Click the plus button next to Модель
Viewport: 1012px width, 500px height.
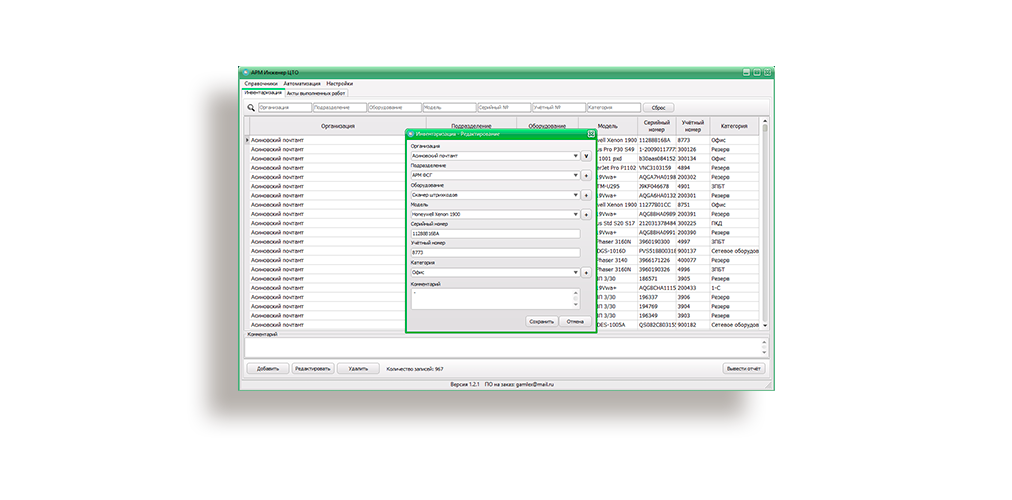pos(587,214)
